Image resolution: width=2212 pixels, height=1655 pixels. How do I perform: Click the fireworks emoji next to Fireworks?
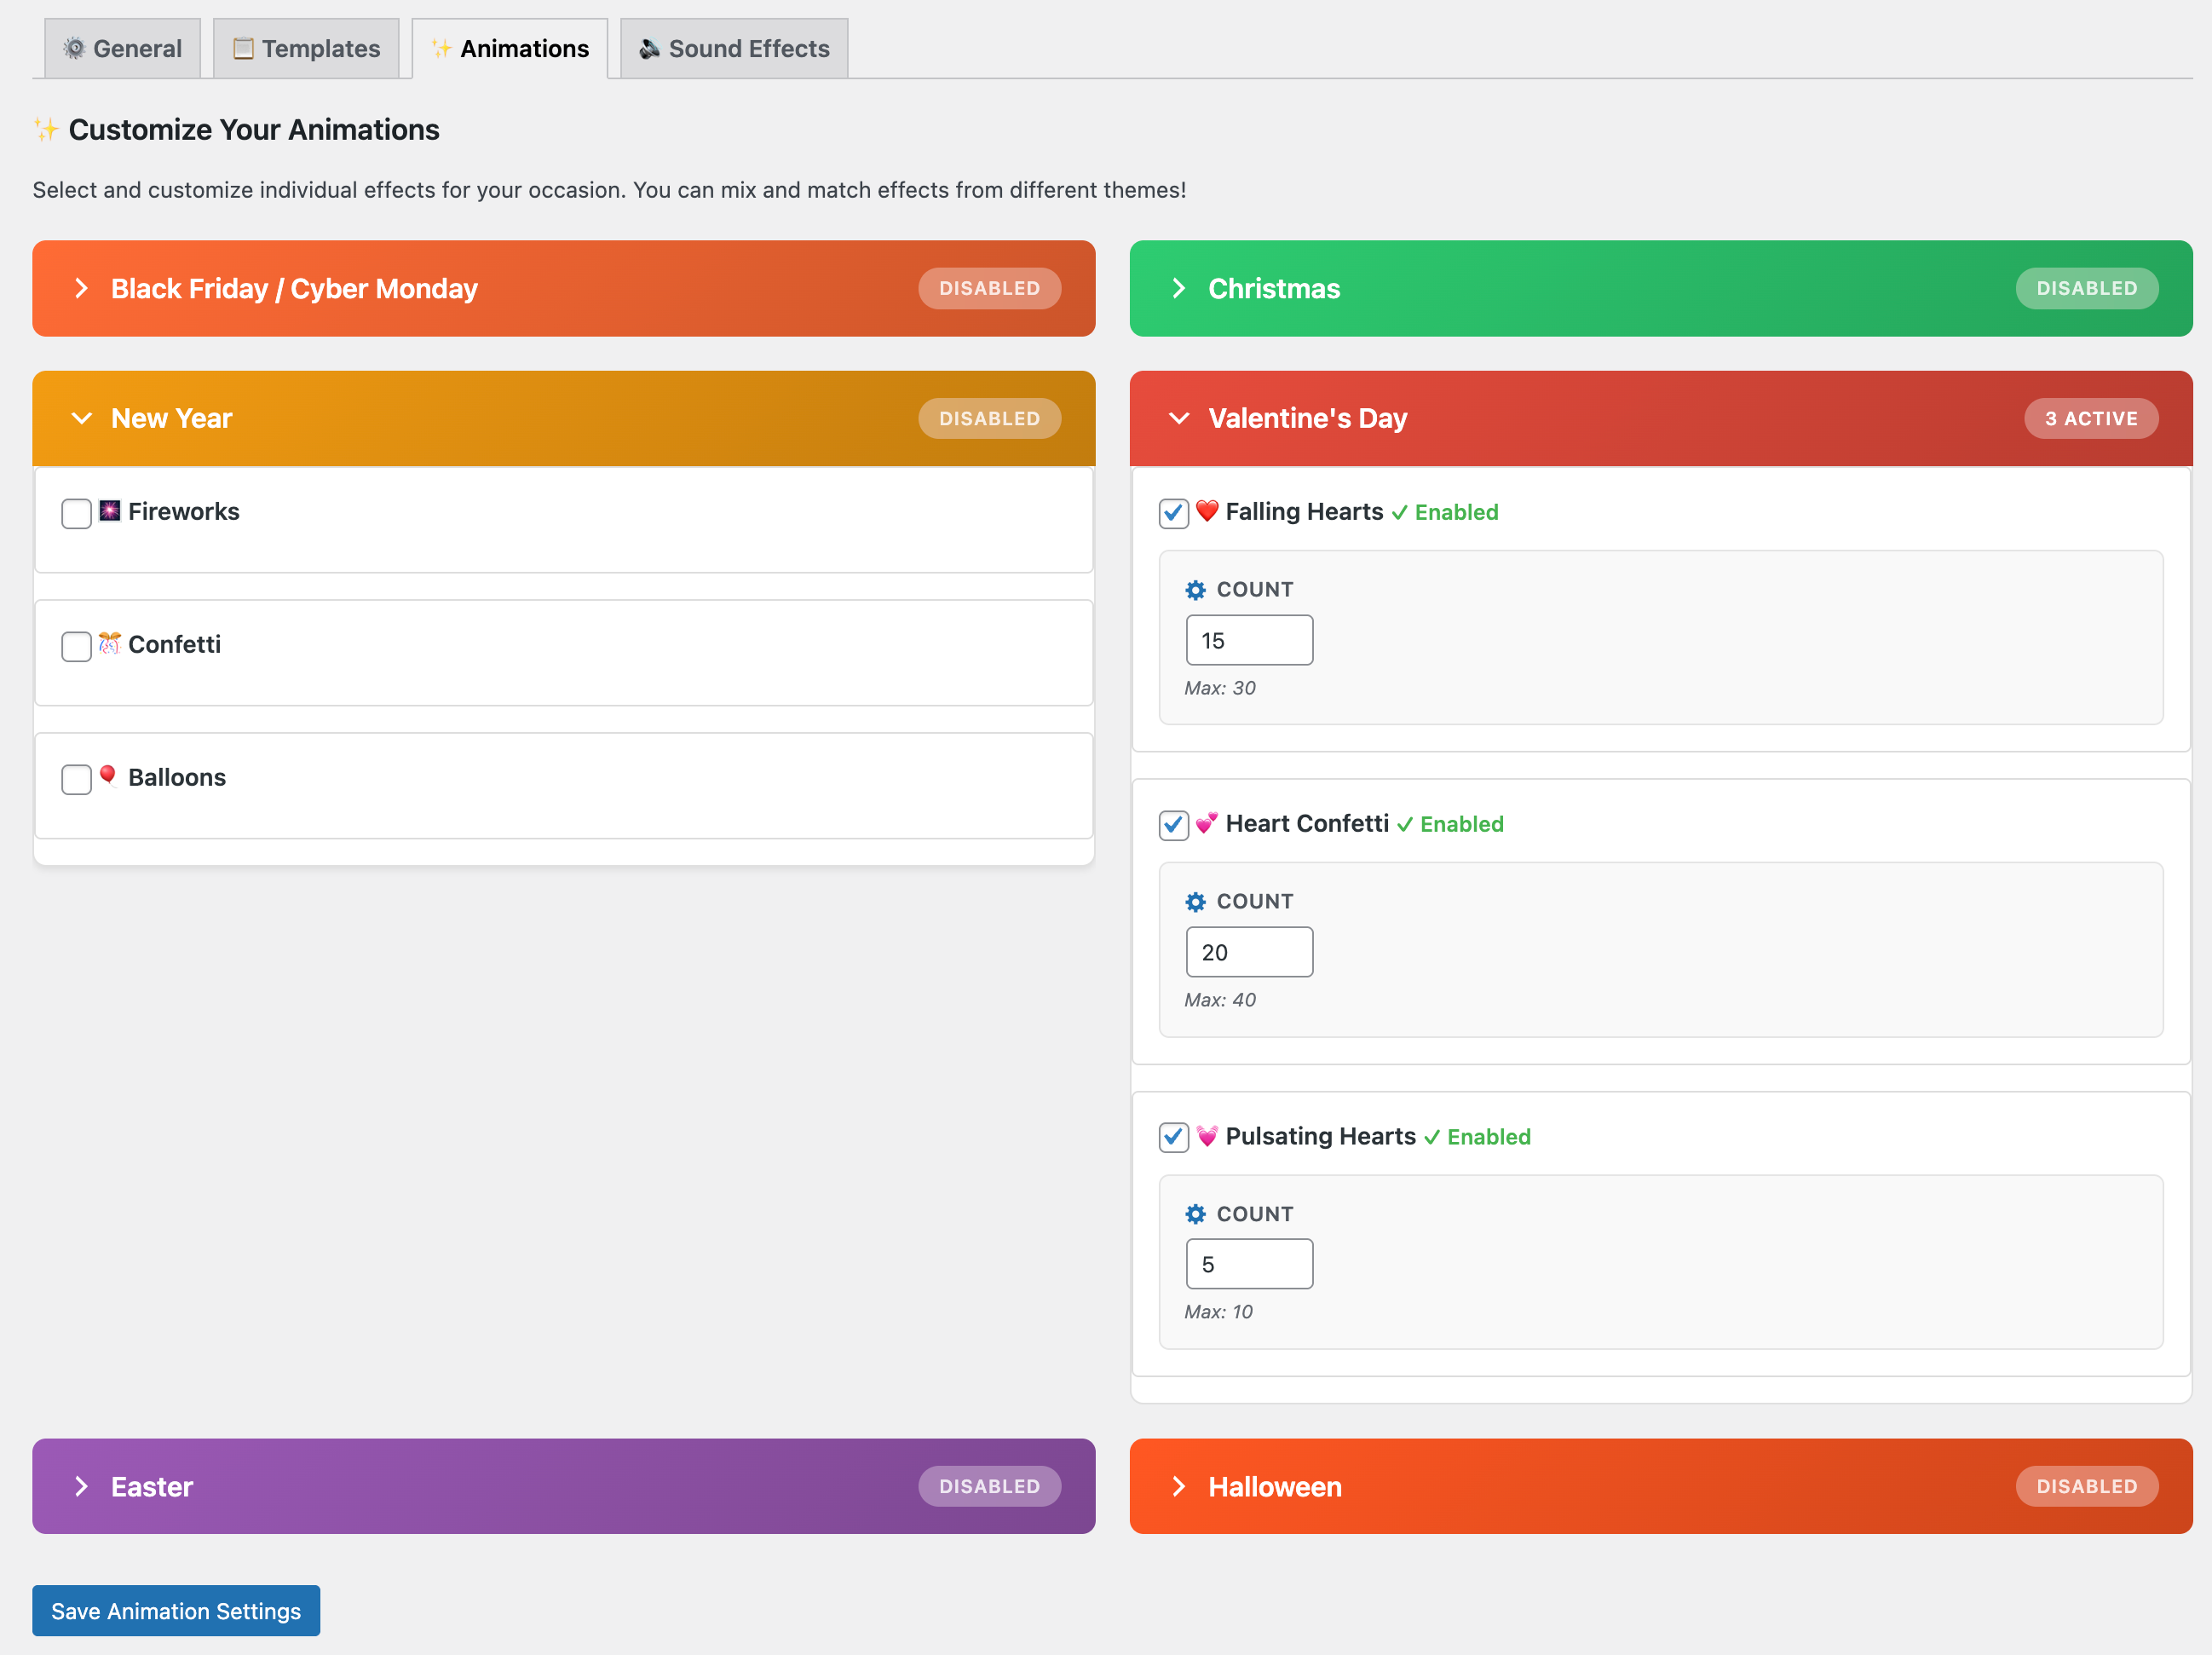point(110,511)
